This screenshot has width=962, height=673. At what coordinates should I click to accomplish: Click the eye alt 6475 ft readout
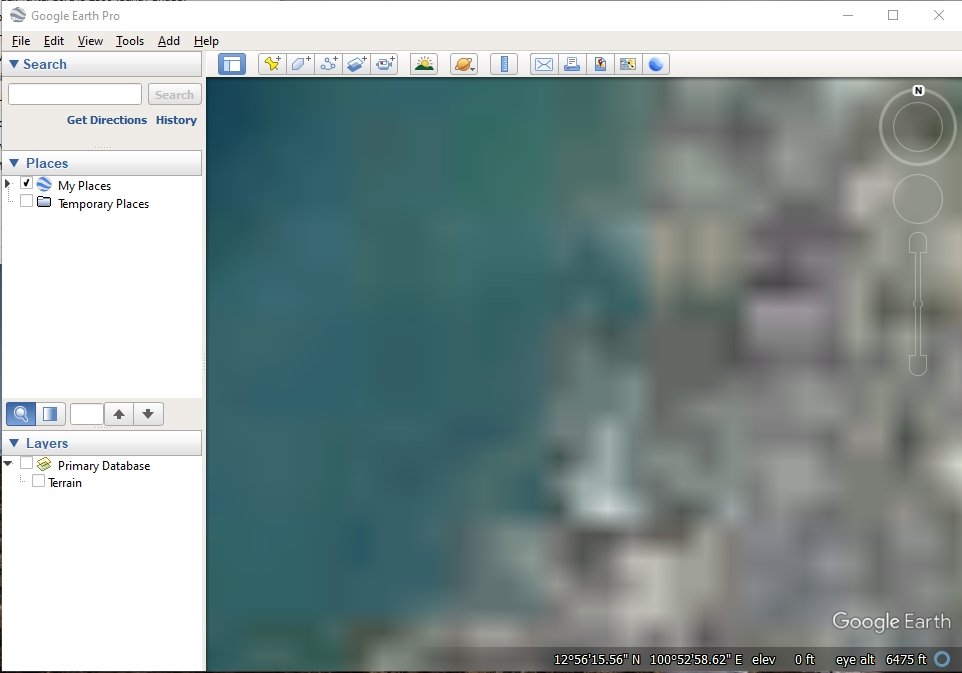881,660
